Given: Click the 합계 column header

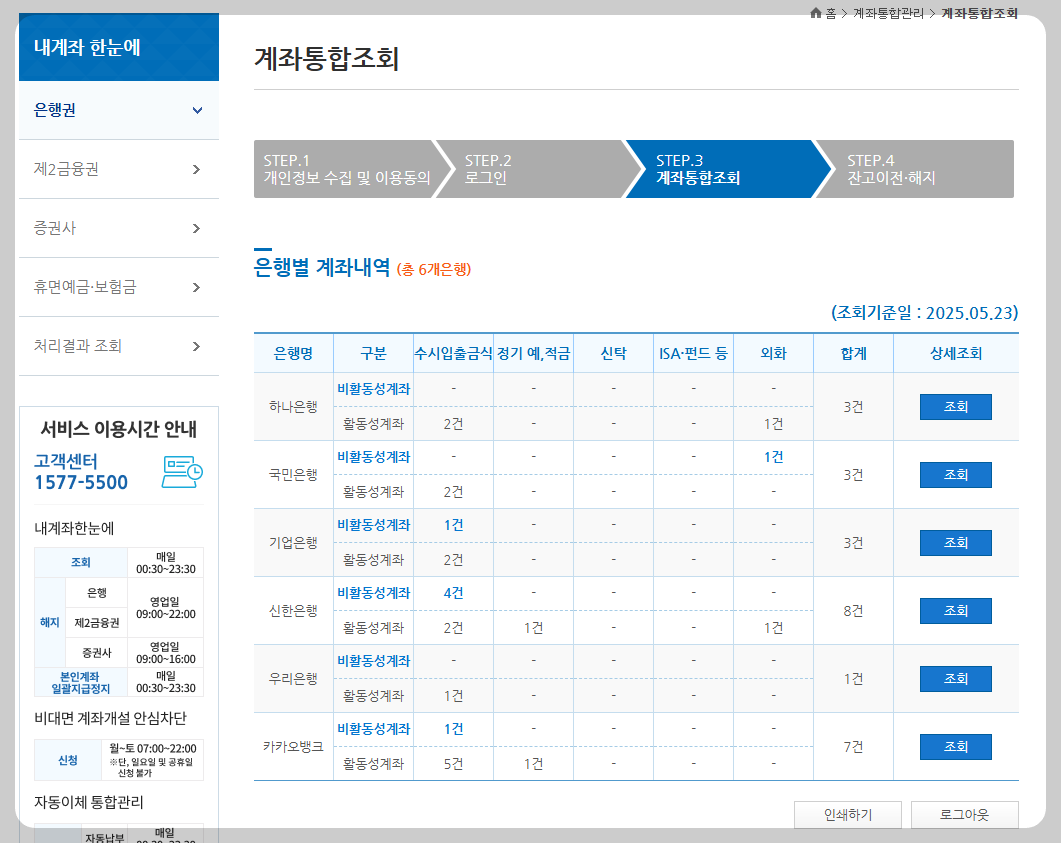Looking at the screenshot, I should (x=853, y=353).
